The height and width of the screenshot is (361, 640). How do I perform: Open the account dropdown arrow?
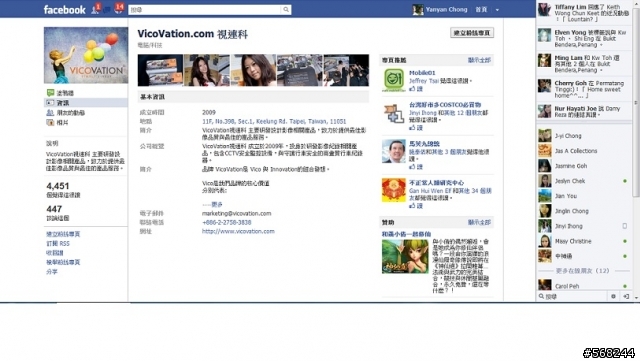tap(497, 10)
